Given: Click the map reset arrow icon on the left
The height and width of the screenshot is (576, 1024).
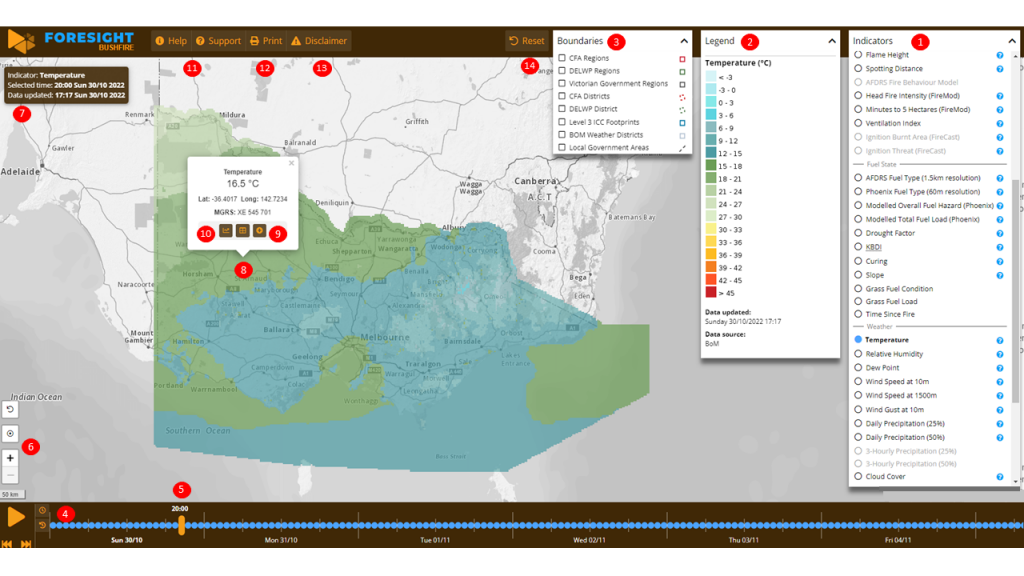Looking at the screenshot, I should point(10,410).
